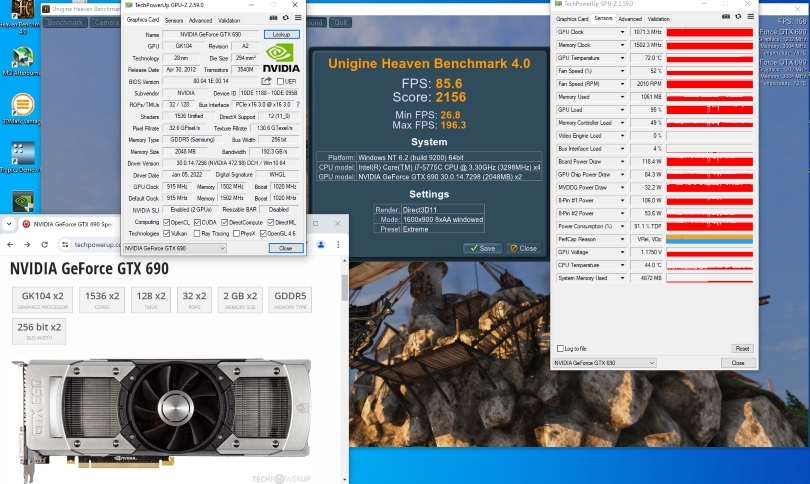
Task: Open the browser three-dot menu
Action: [338, 244]
